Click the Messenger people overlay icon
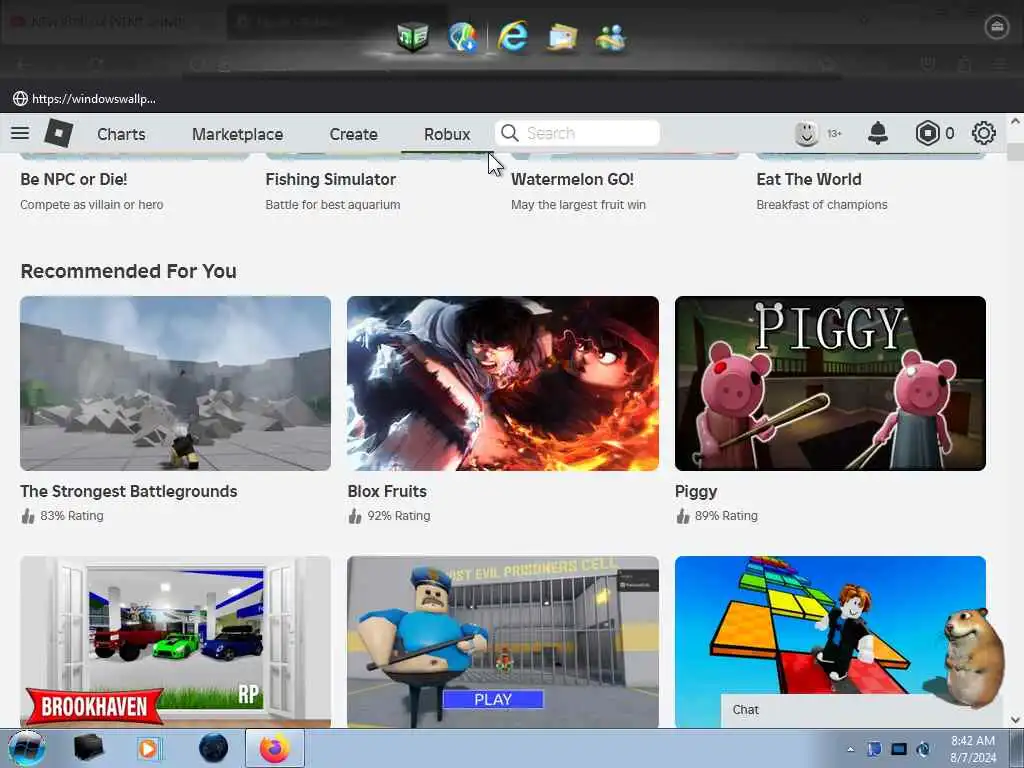 click(x=611, y=37)
